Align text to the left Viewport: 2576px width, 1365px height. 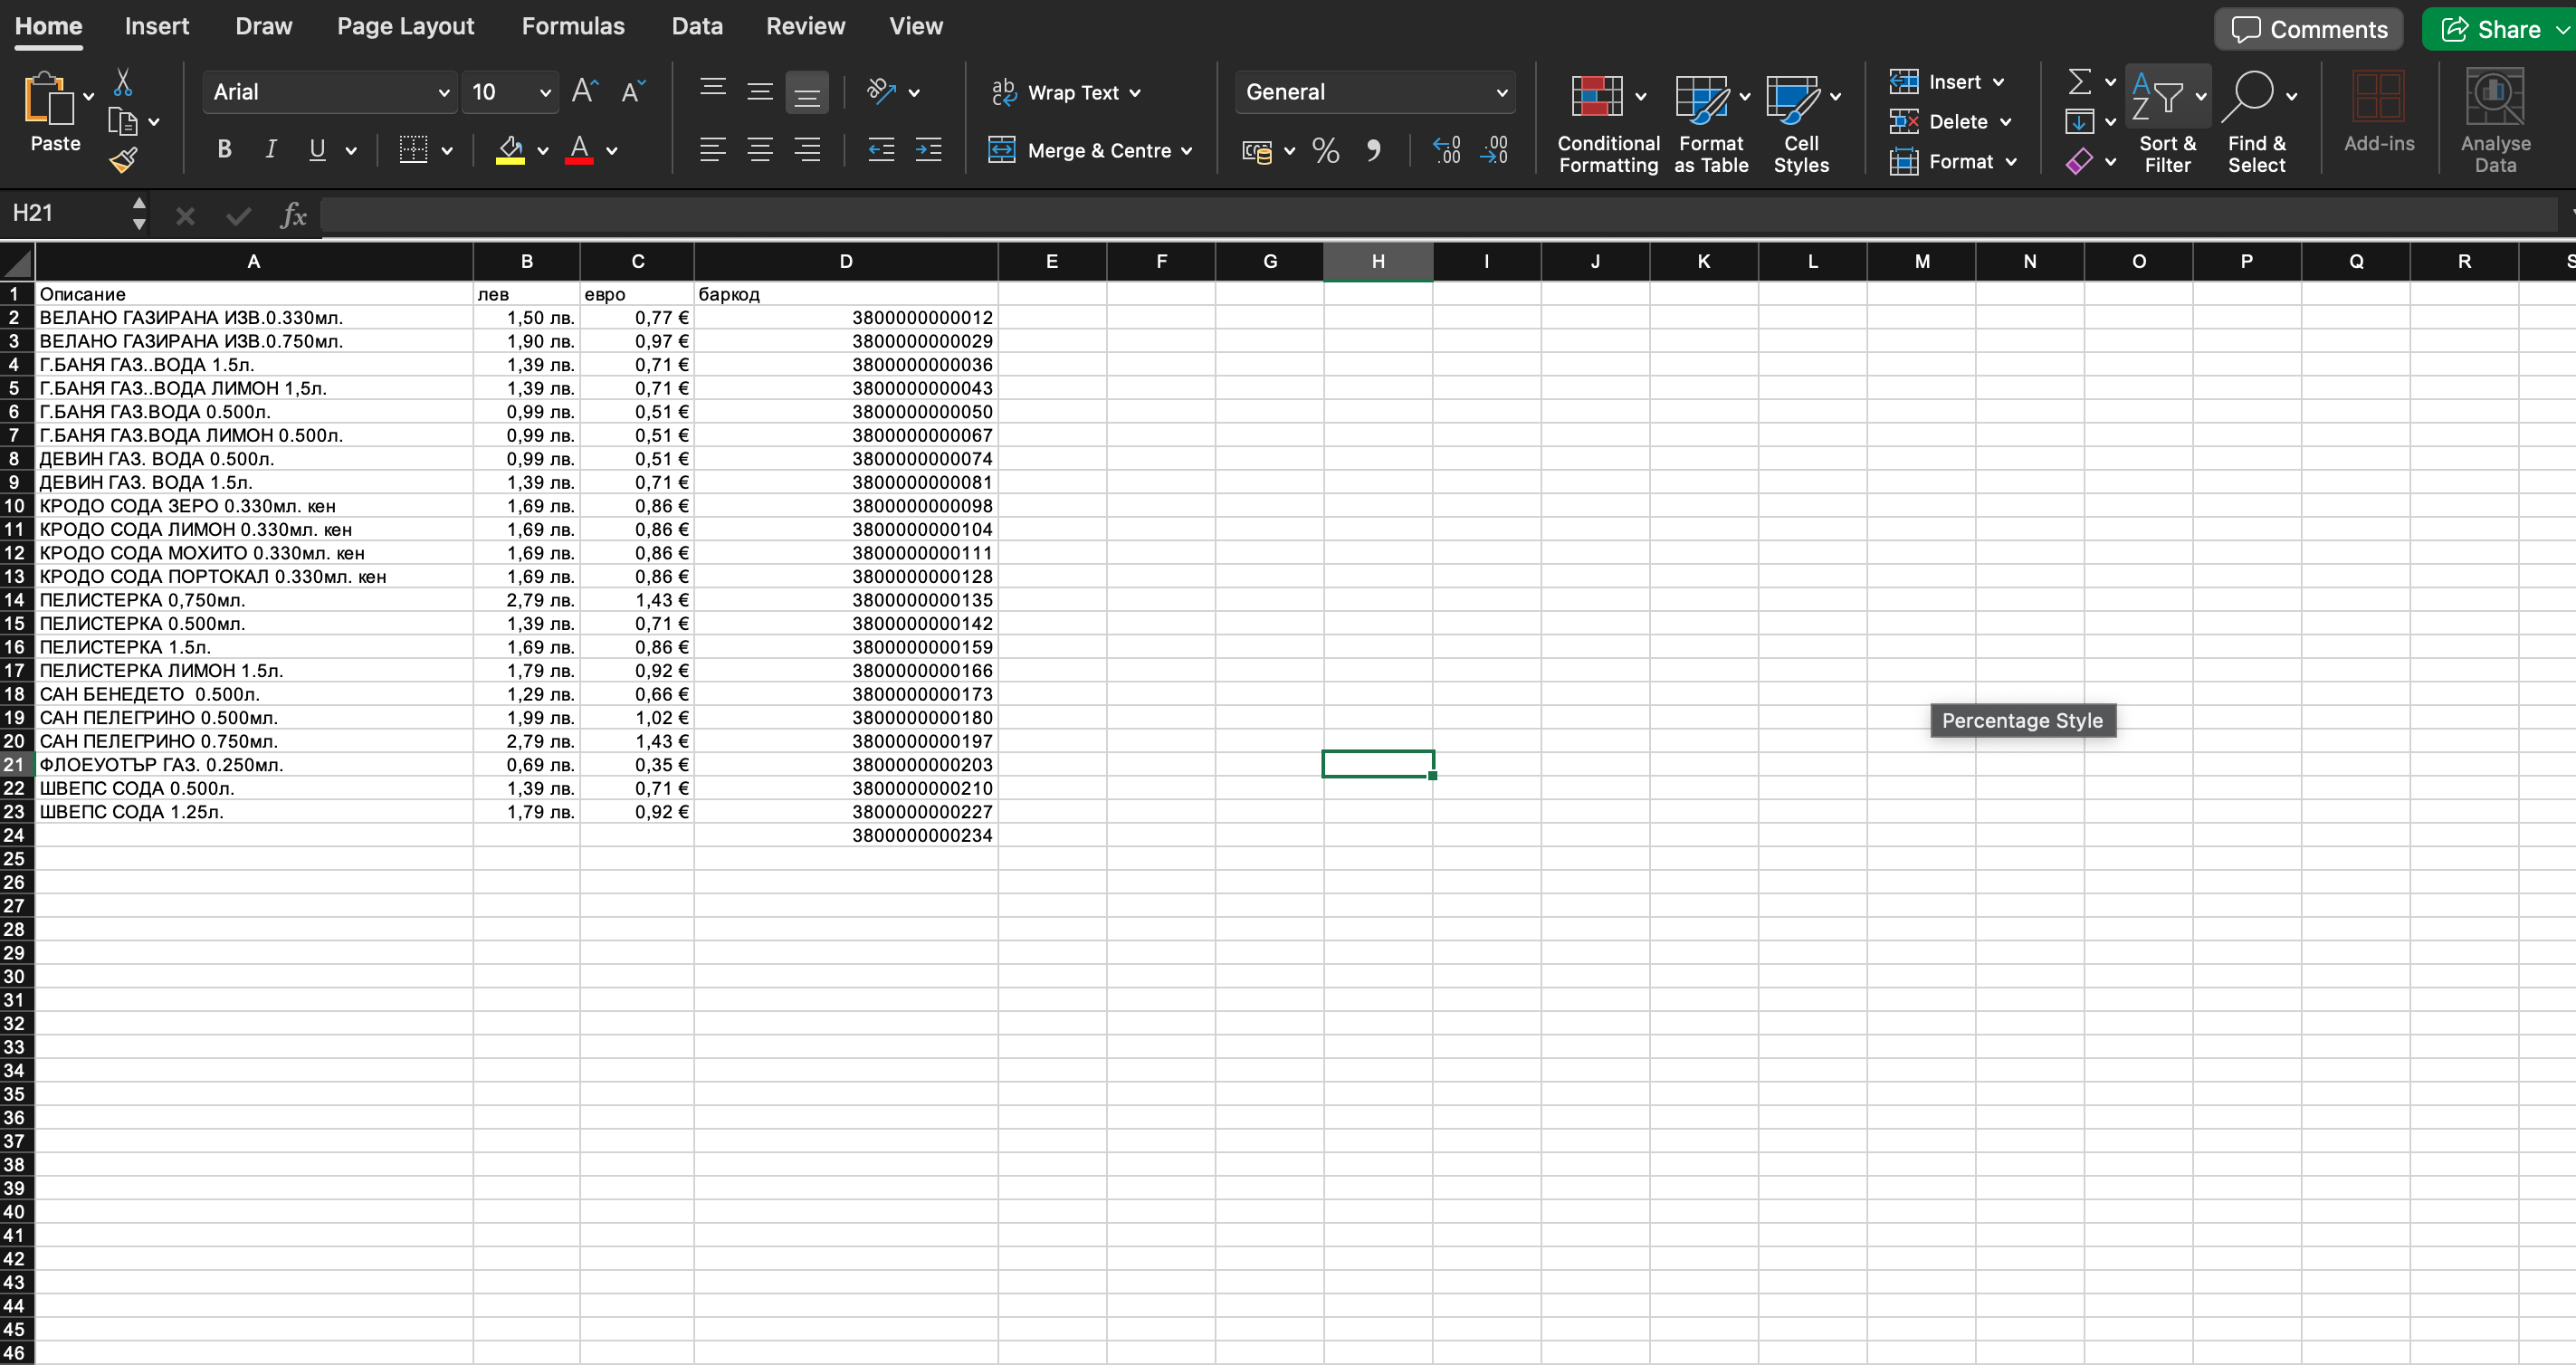point(713,150)
